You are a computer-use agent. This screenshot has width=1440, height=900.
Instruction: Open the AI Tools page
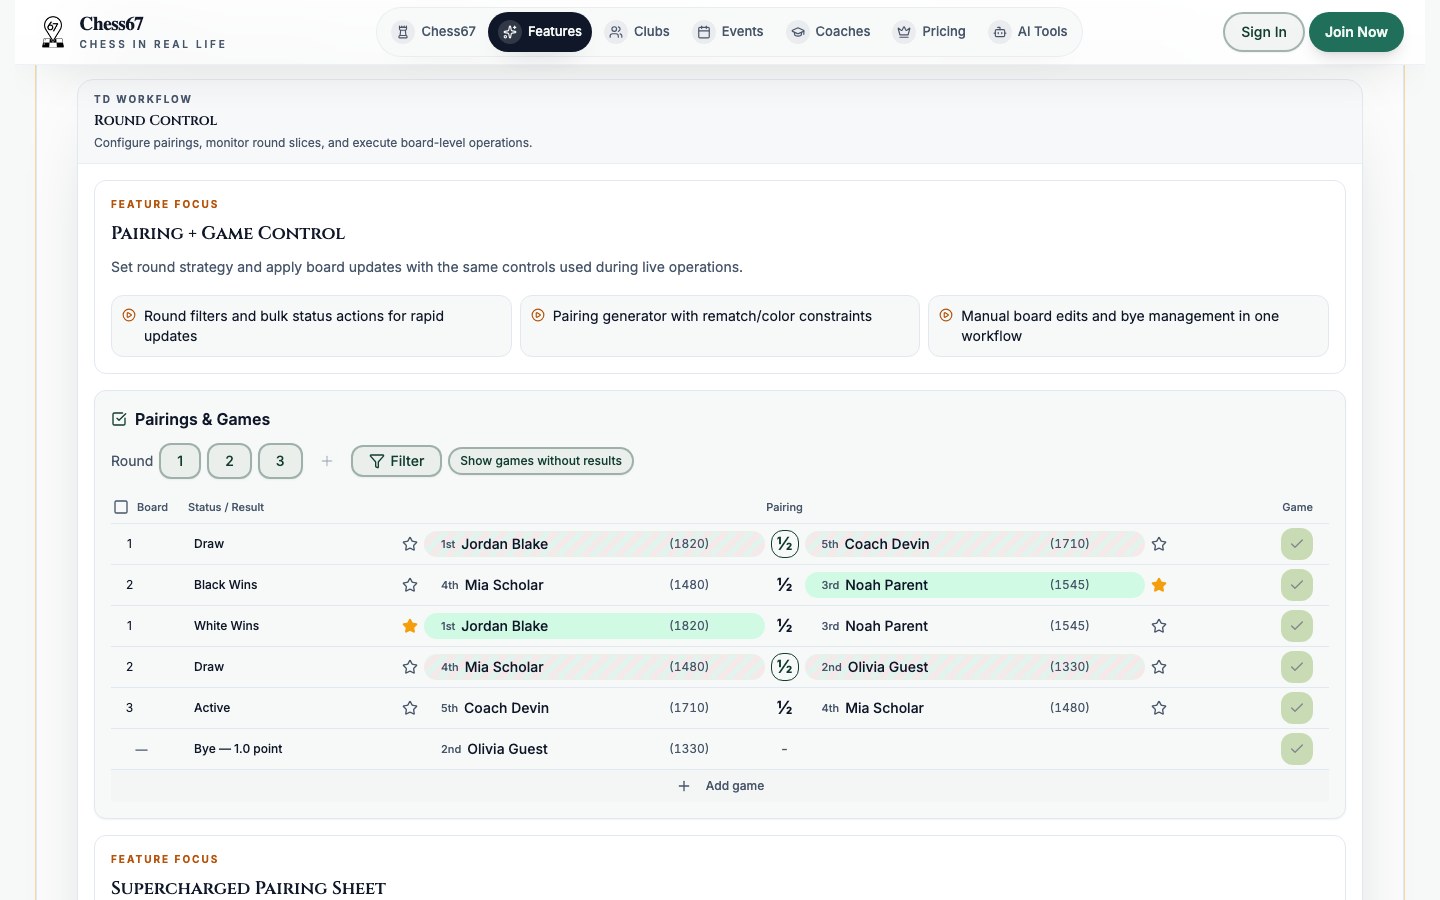pos(1029,32)
